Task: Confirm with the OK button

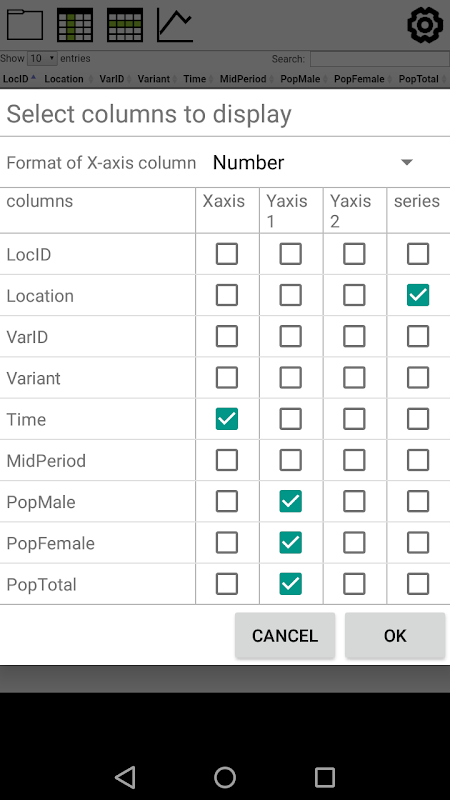Action: point(395,636)
